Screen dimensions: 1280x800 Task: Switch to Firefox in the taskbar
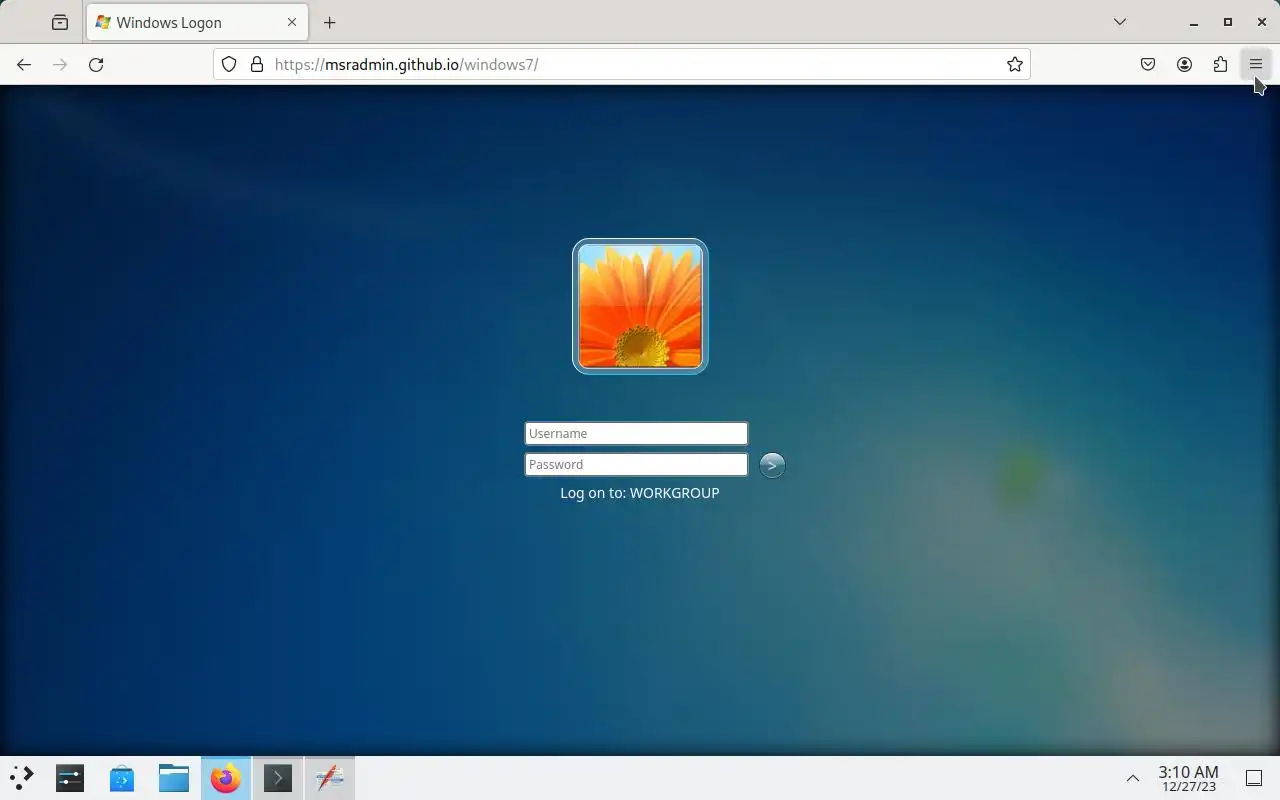click(x=226, y=778)
